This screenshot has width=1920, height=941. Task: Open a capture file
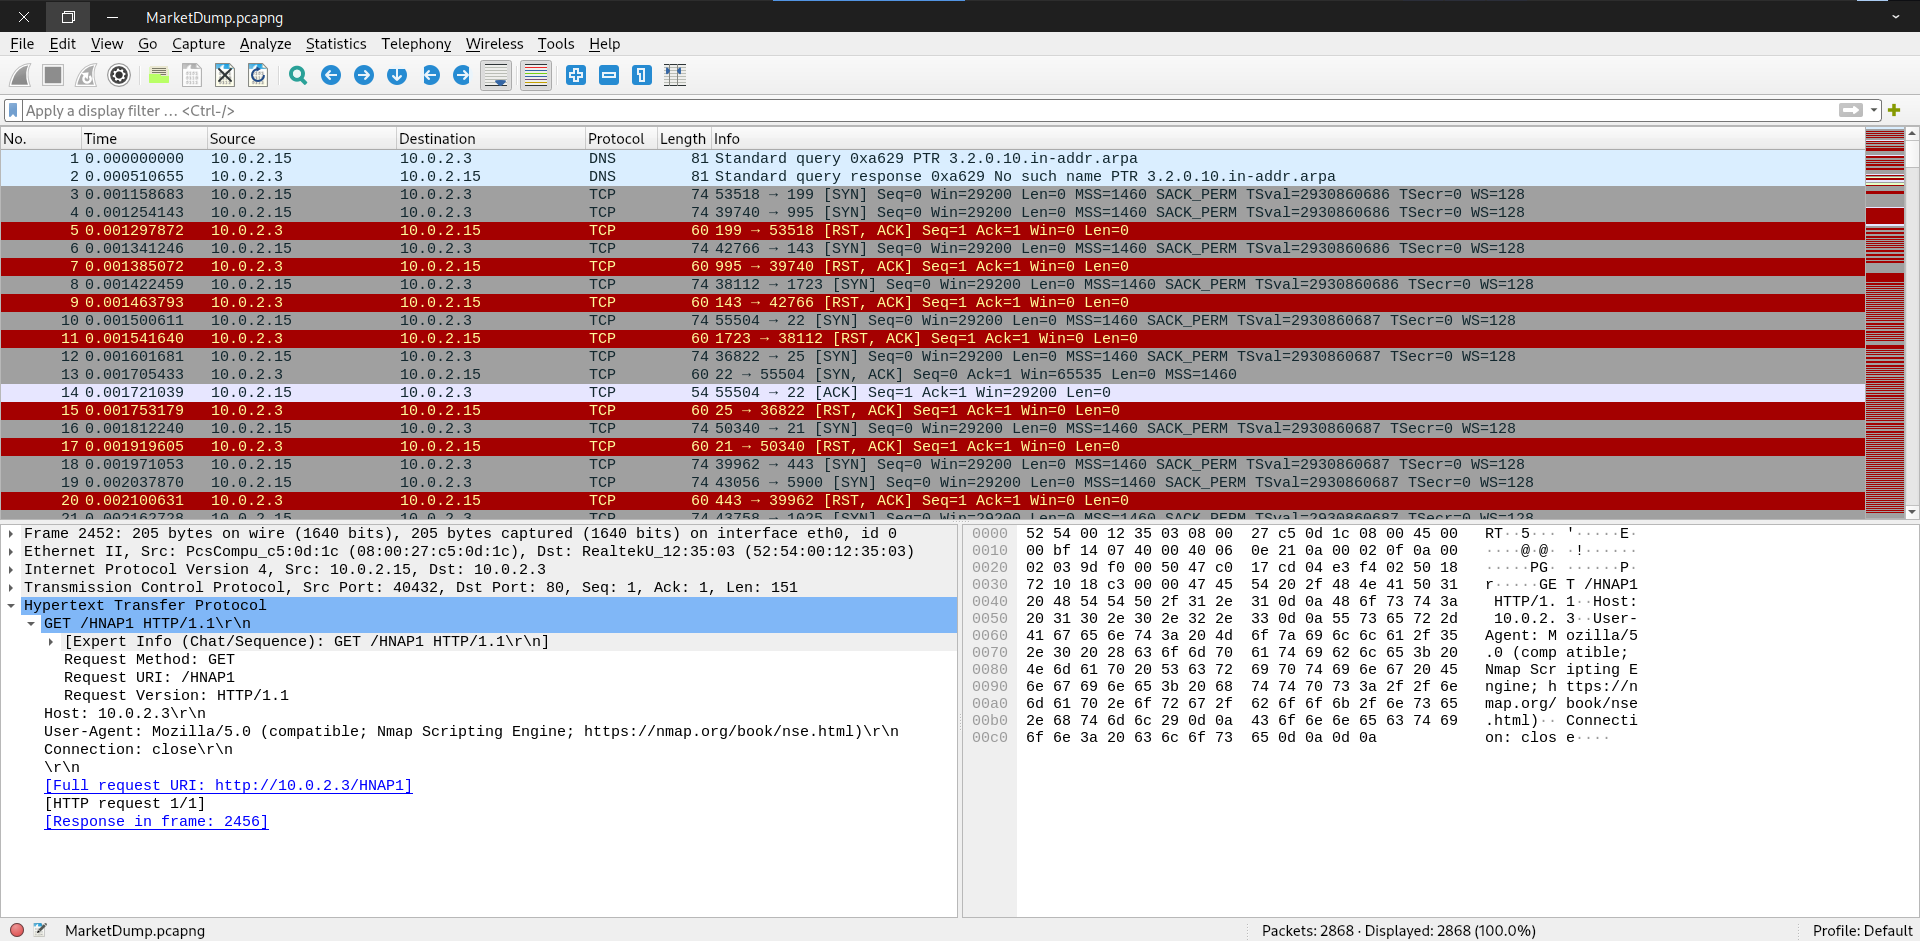159,75
